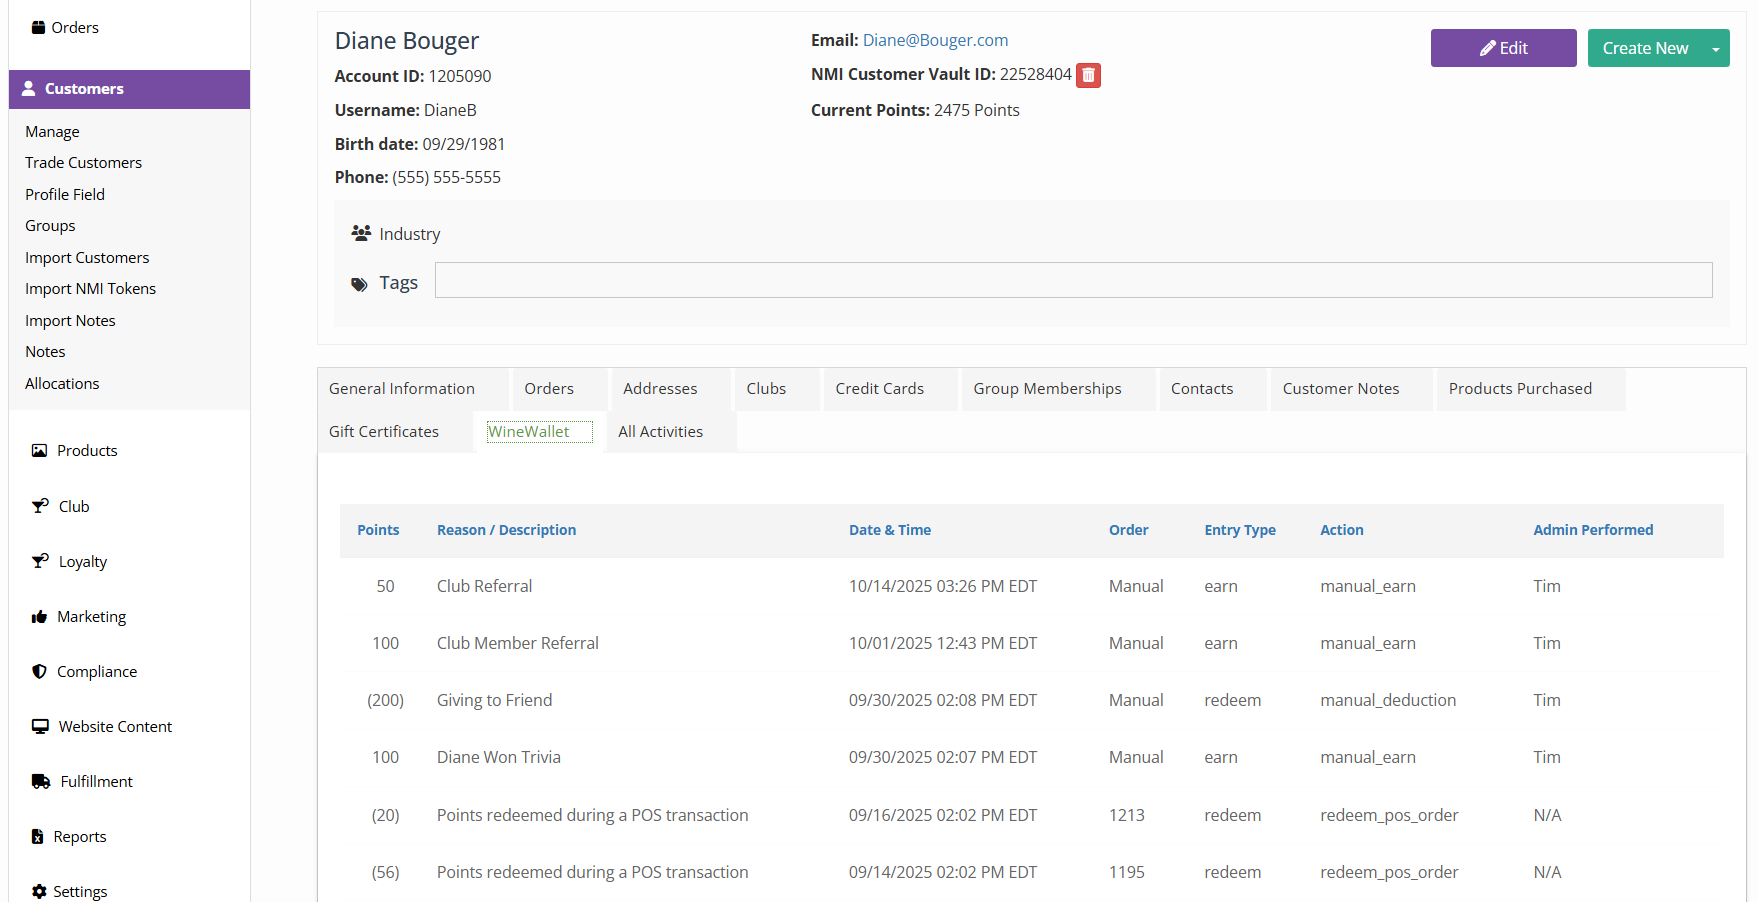Select the Fulfillment truck icon

tap(39, 781)
